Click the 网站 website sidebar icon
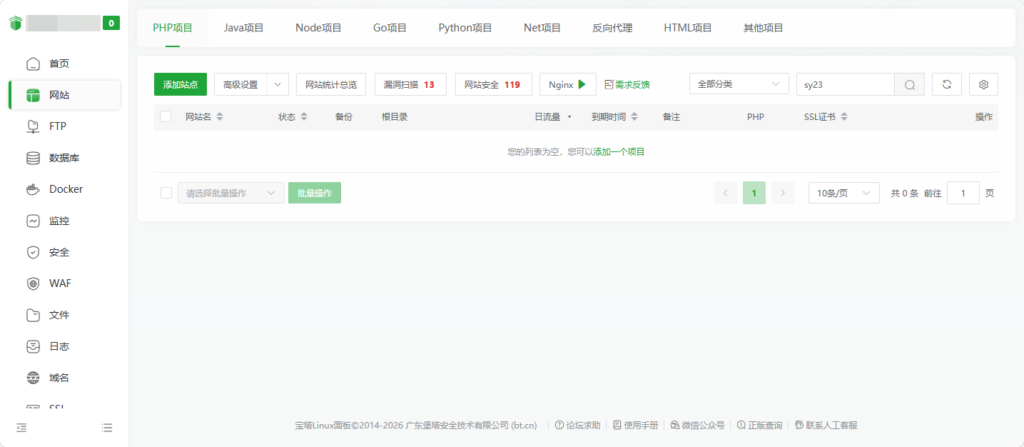The width and height of the screenshot is (1024, 447). tap(33, 95)
